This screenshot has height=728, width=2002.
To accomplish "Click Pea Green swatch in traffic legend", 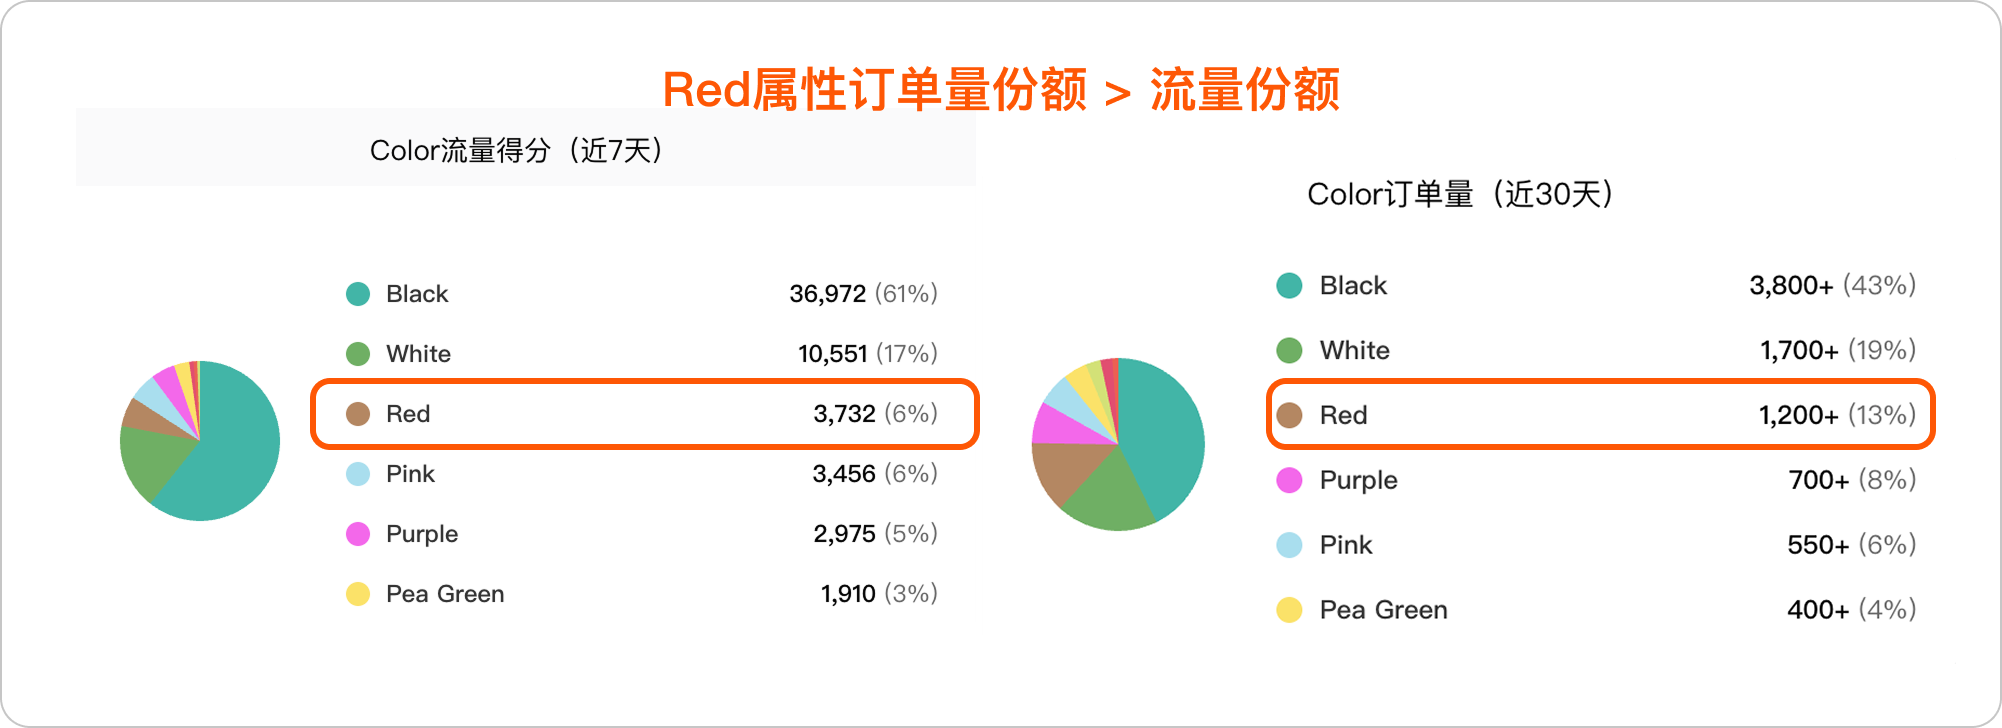I will point(358,594).
